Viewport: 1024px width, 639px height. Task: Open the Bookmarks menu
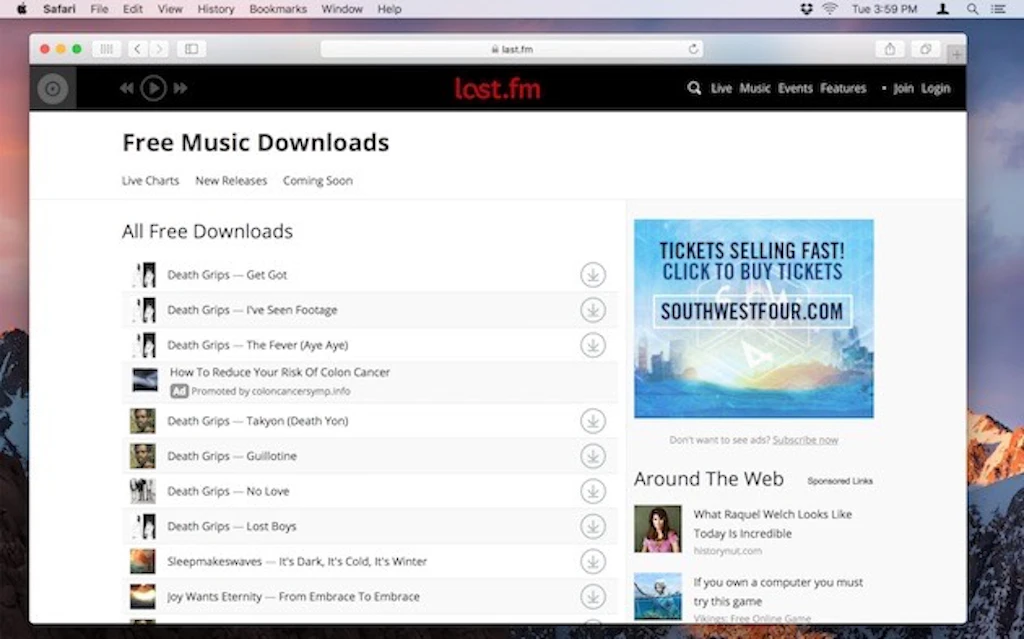point(278,9)
